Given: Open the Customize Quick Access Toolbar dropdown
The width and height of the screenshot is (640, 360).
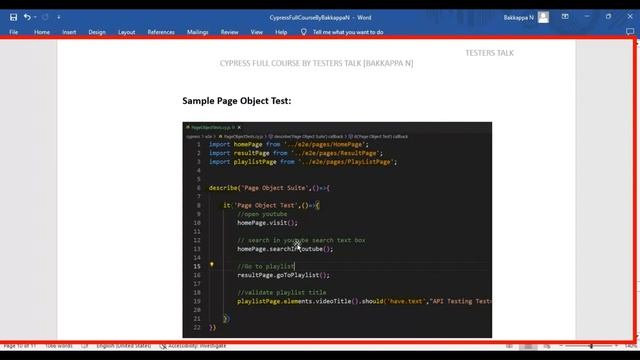Looking at the screenshot, I should click(59, 17).
